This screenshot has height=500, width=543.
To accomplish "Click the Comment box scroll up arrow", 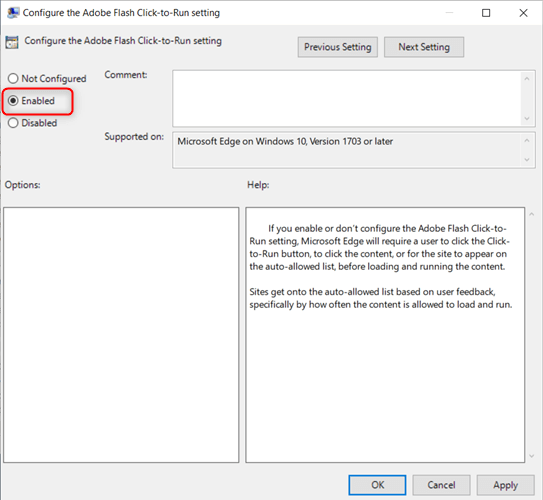I will coord(527,79).
